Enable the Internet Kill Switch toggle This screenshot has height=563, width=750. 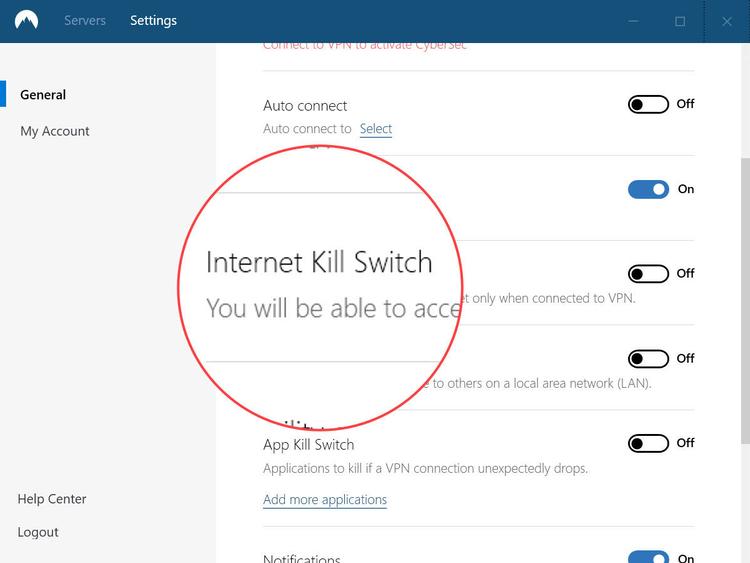coord(648,273)
